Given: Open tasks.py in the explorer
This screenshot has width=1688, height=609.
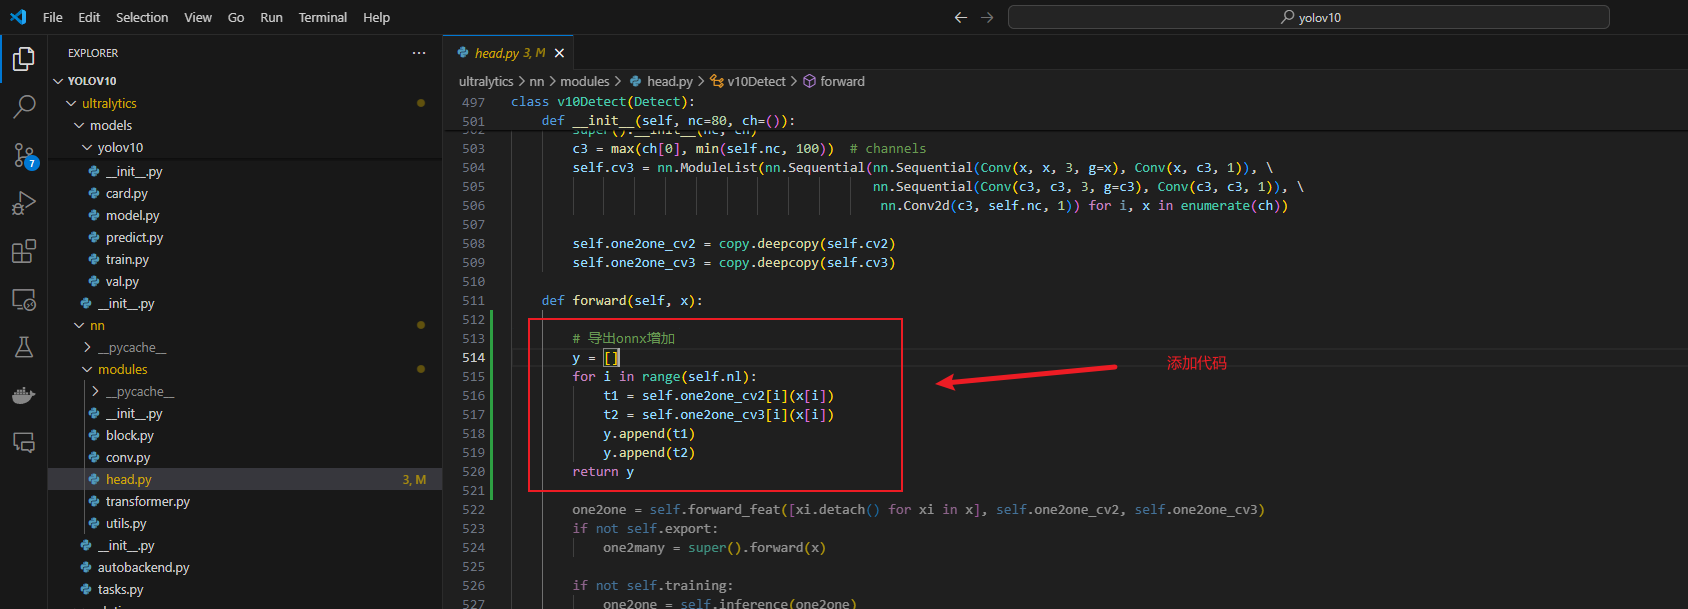Looking at the screenshot, I should pyautogui.click(x=245, y=589).
